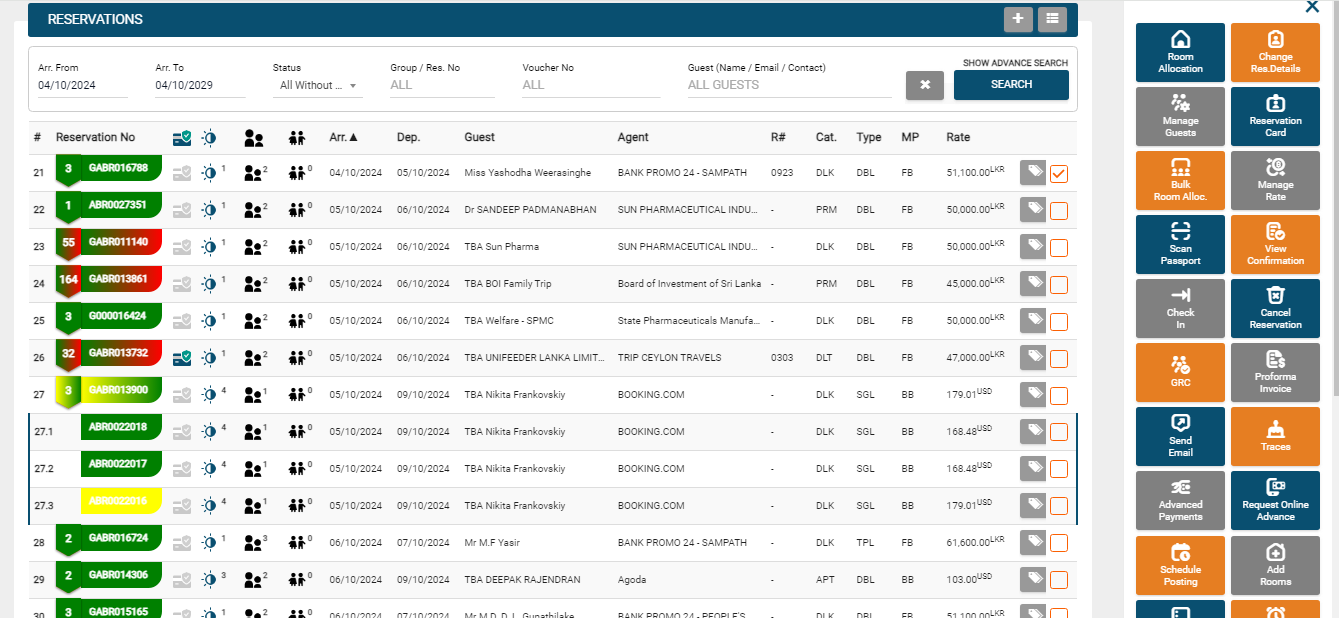Viewport: 1339px width, 618px height.
Task: Tick checkbox for GABR016724 row
Action: pos(1059,543)
